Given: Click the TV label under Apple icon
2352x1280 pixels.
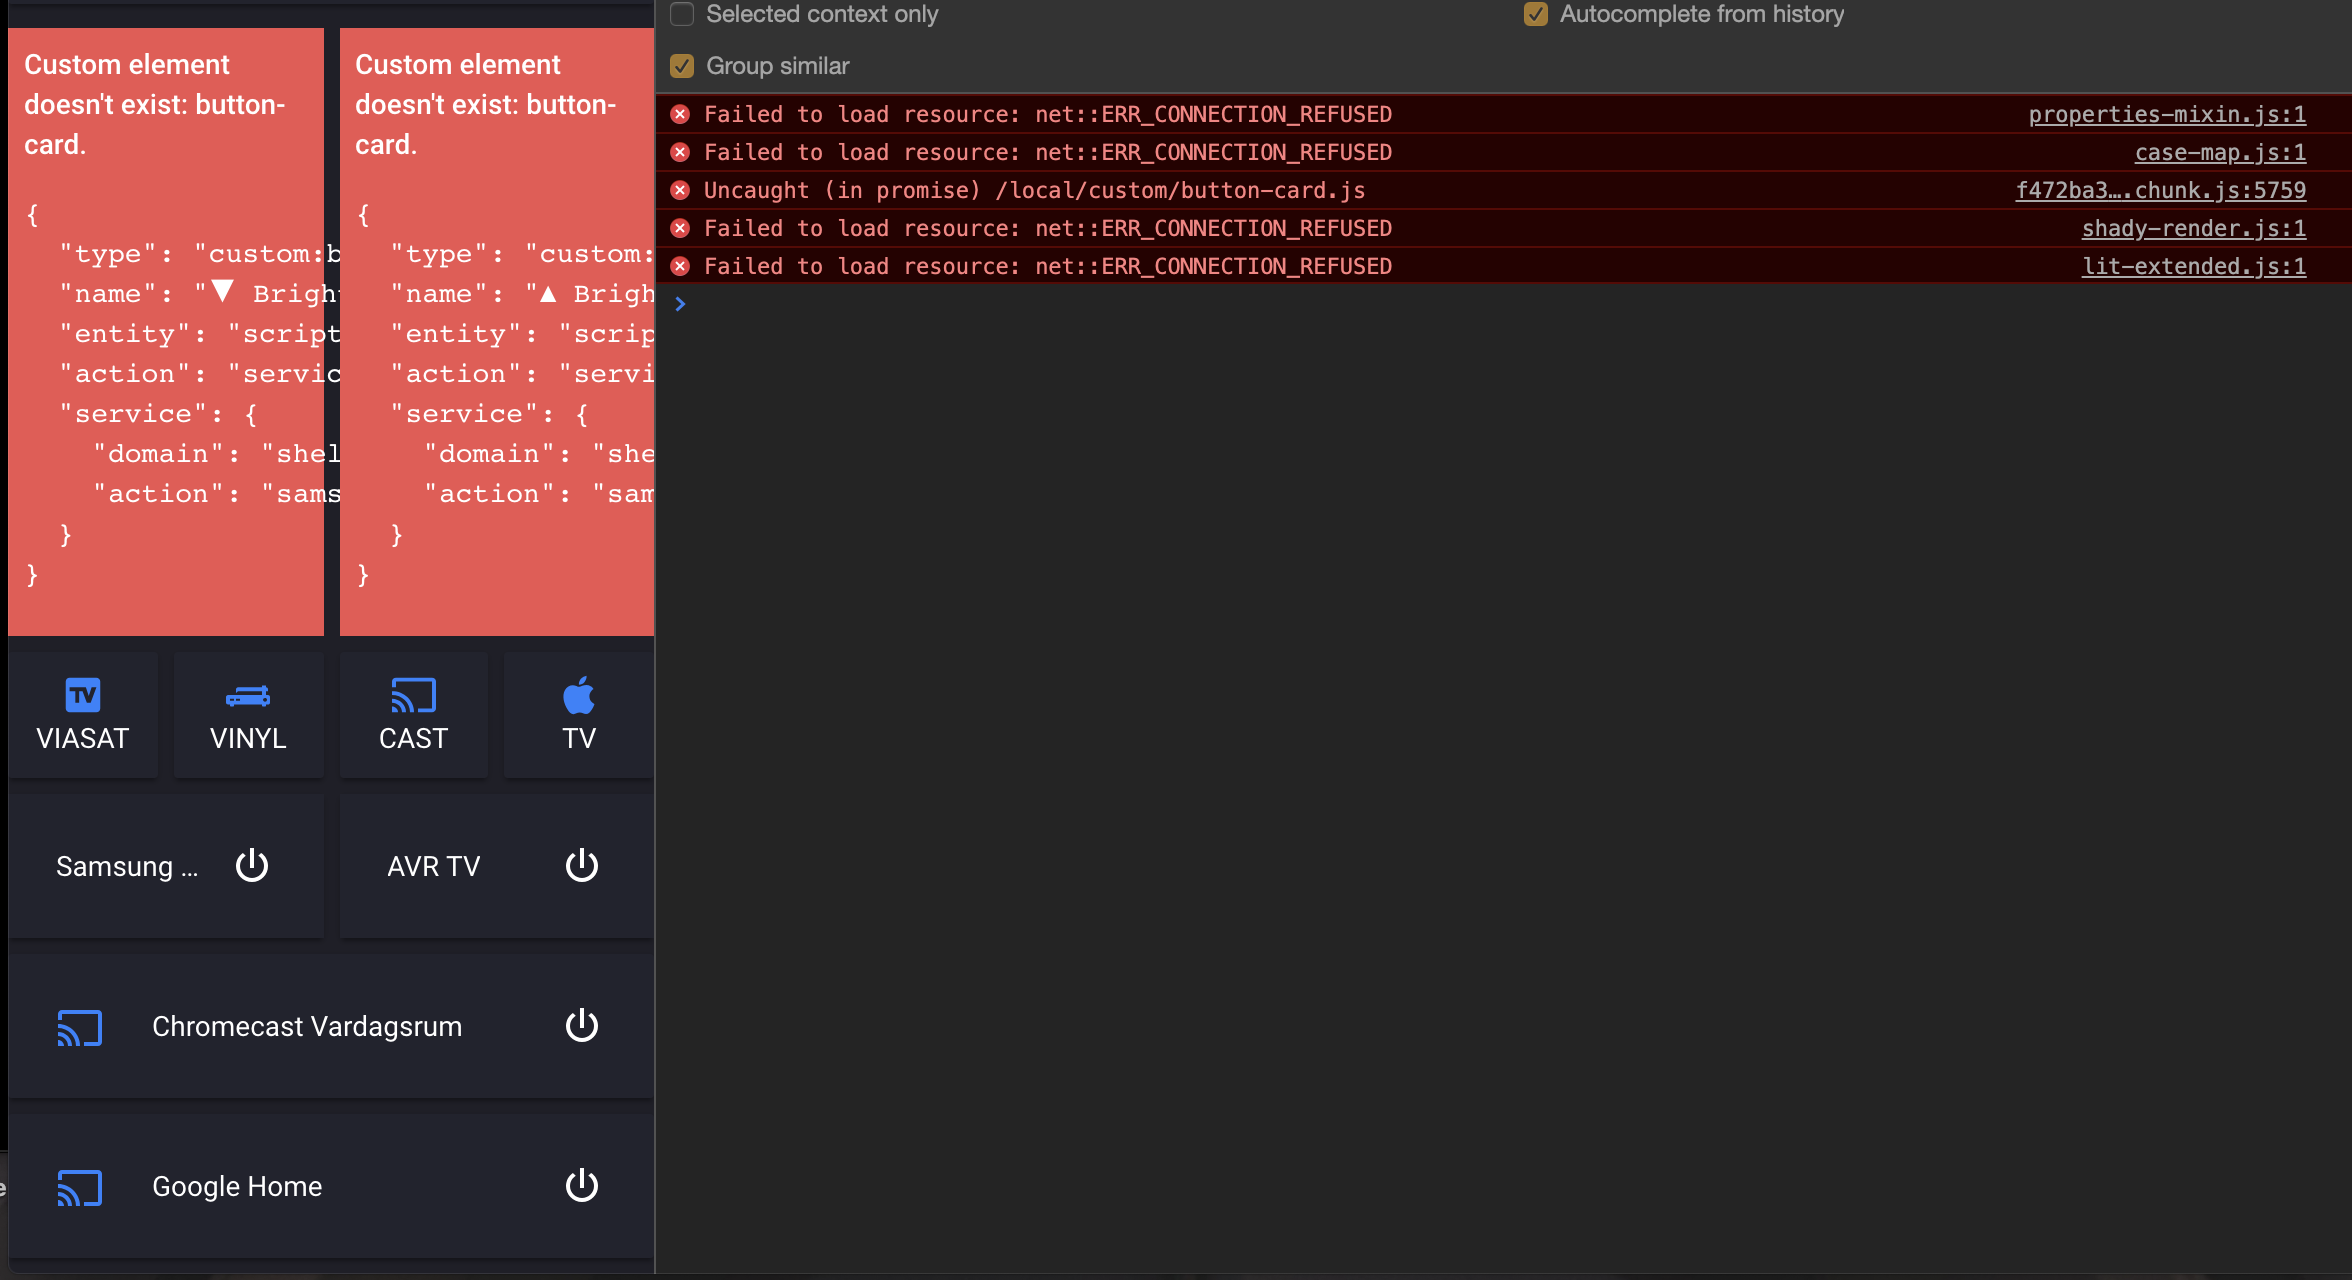Looking at the screenshot, I should click(579, 739).
